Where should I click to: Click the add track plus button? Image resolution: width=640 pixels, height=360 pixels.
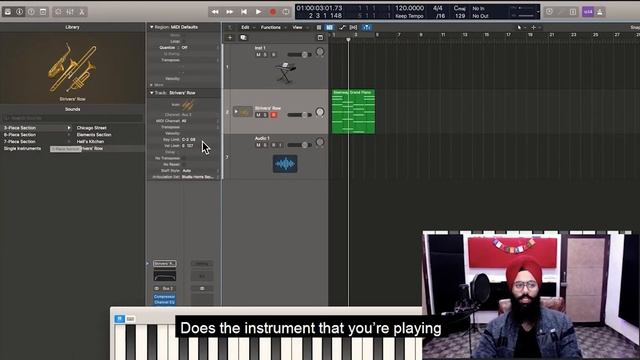230,38
